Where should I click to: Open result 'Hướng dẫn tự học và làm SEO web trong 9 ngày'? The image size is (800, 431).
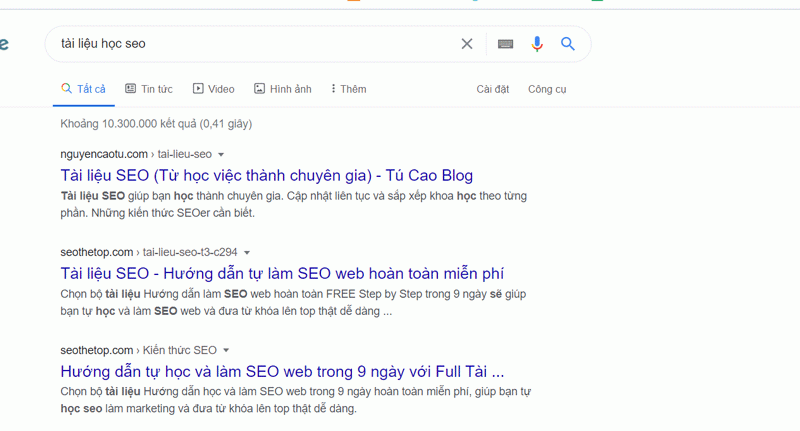[282, 371]
